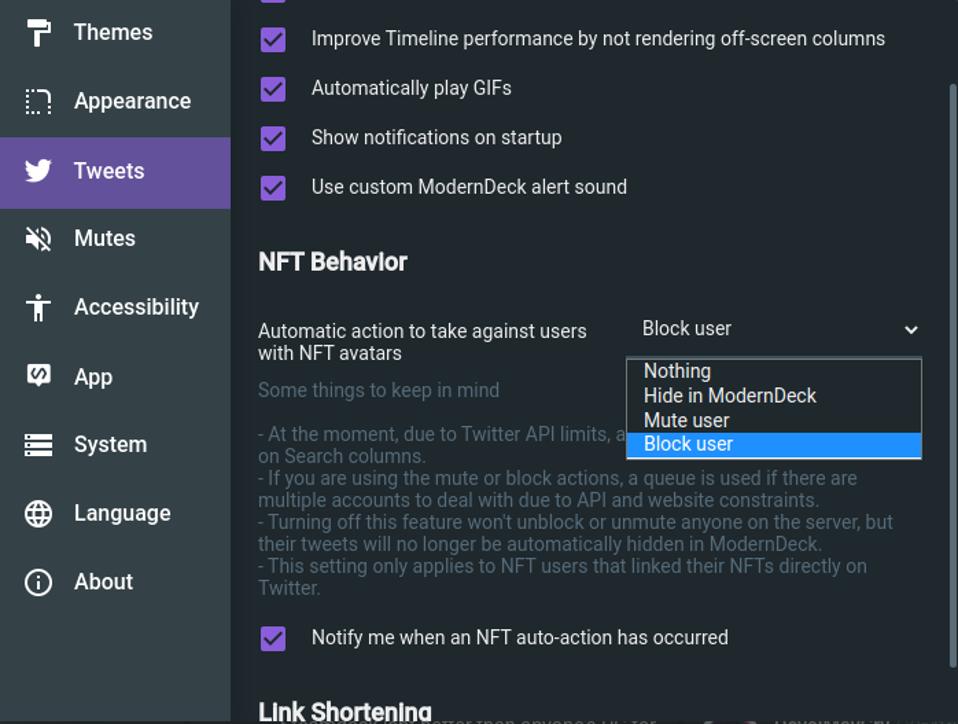Uncheck Show notifications on startup

(x=273, y=138)
